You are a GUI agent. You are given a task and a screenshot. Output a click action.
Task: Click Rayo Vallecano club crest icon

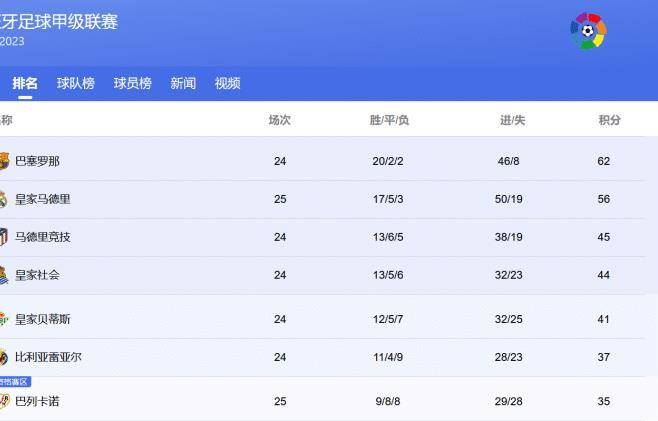click(x=4, y=401)
